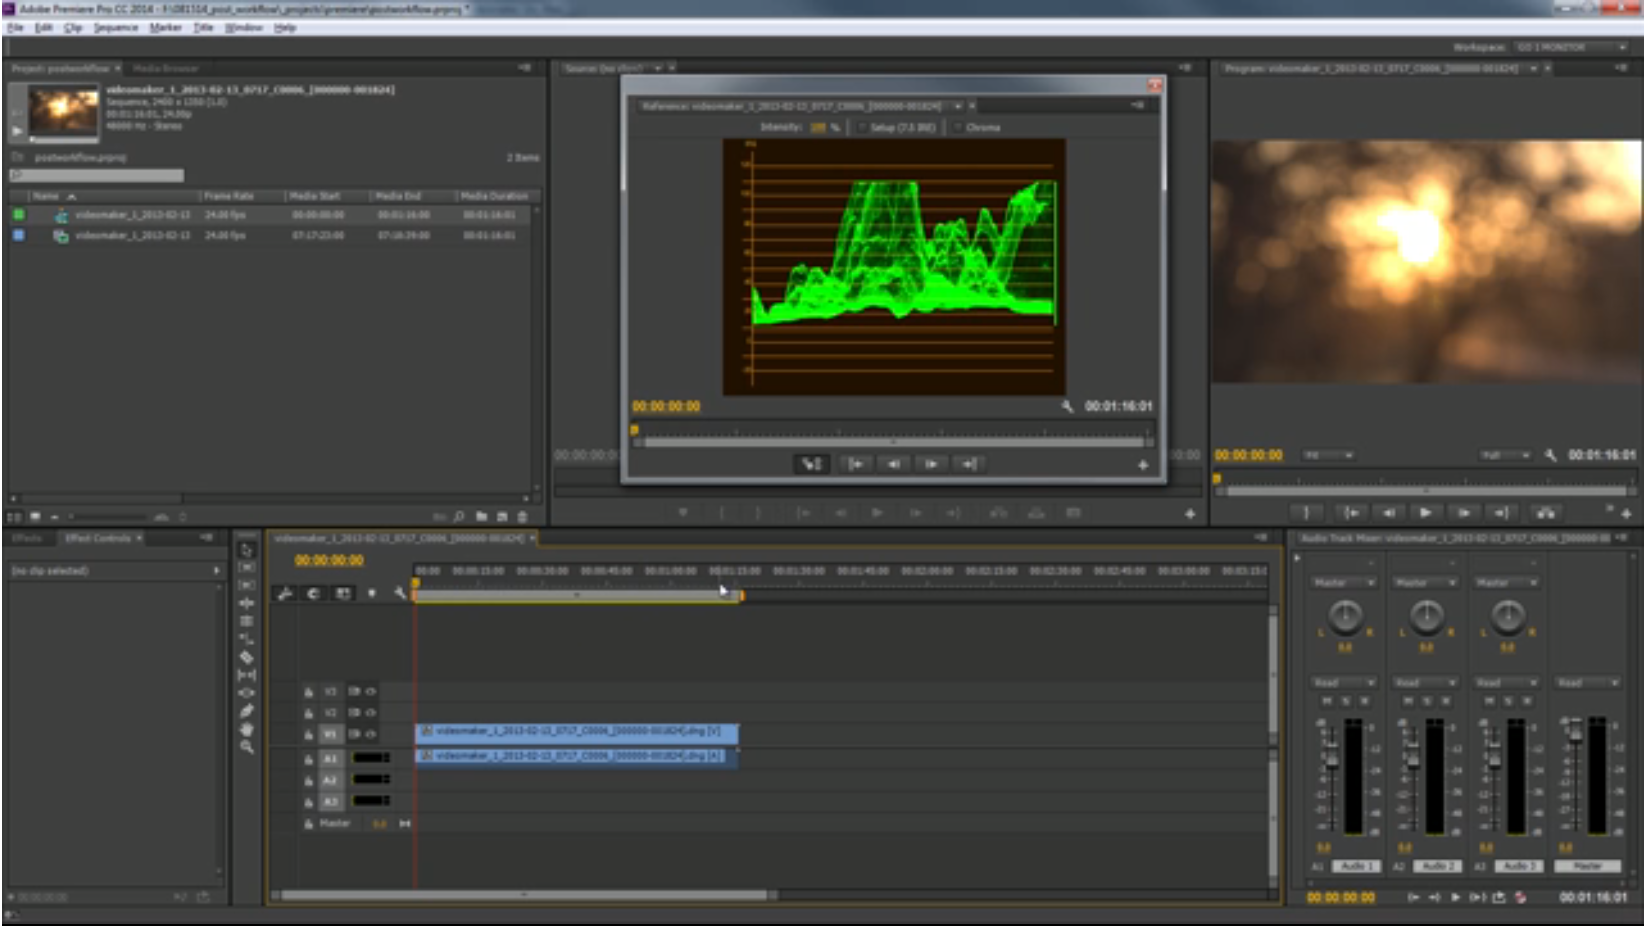Toggle V1 track output eye icon
This screenshot has height=926, width=1644.
pyautogui.click(x=371, y=734)
